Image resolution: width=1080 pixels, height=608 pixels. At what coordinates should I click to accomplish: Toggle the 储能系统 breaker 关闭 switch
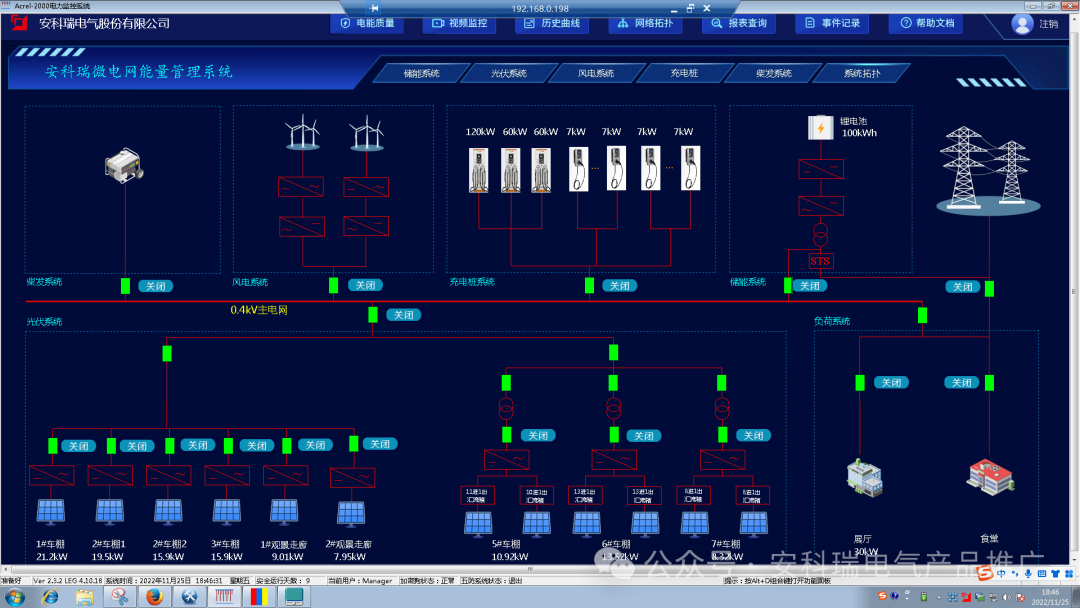tap(809, 285)
